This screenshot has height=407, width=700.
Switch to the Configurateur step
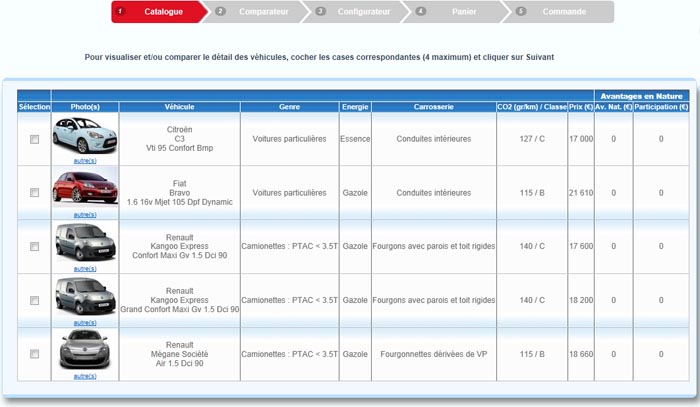[355, 12]
